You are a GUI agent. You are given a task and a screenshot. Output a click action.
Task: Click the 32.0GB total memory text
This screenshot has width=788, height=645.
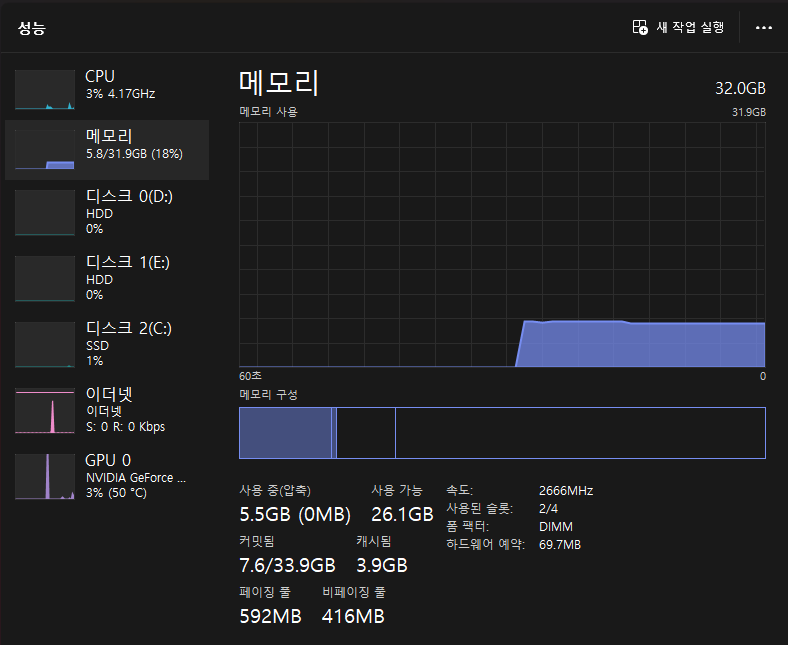pyautogui.click(x=740, y=88)
